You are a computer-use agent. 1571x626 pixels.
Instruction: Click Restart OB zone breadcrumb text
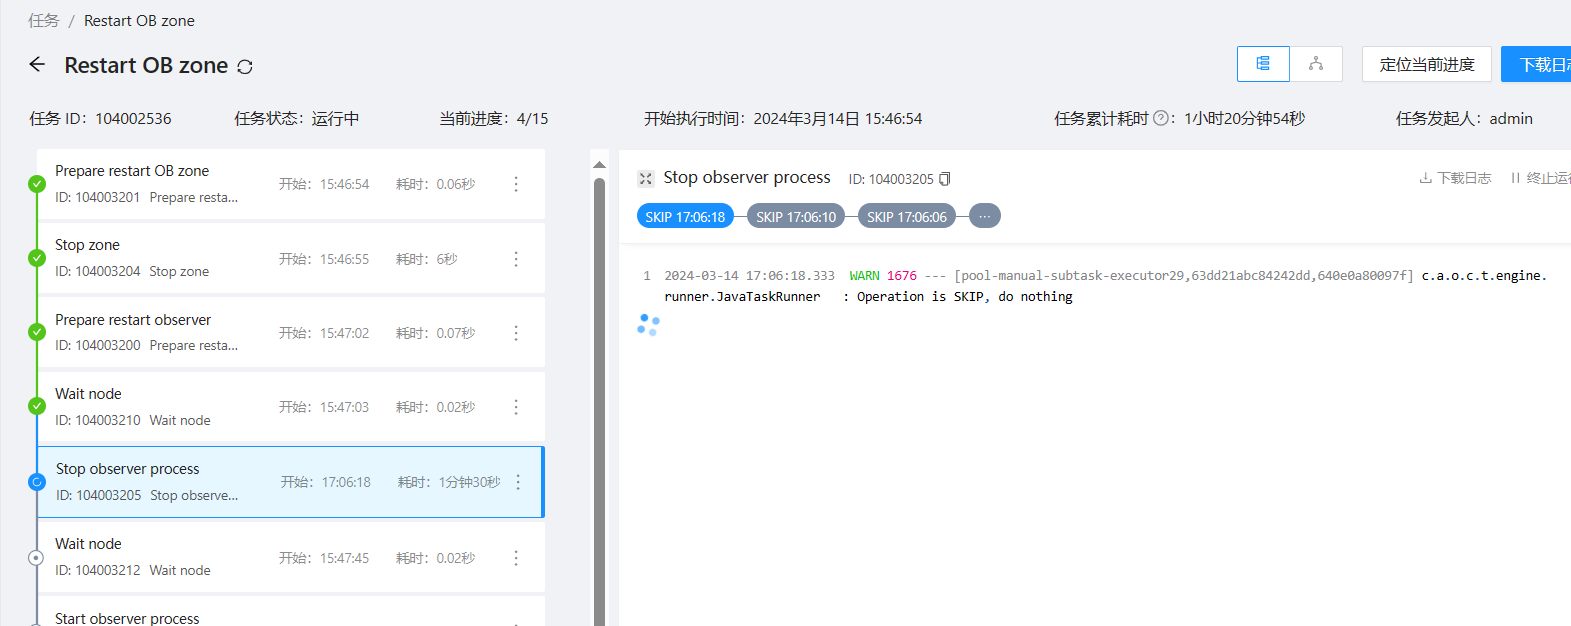click(139, 20)
